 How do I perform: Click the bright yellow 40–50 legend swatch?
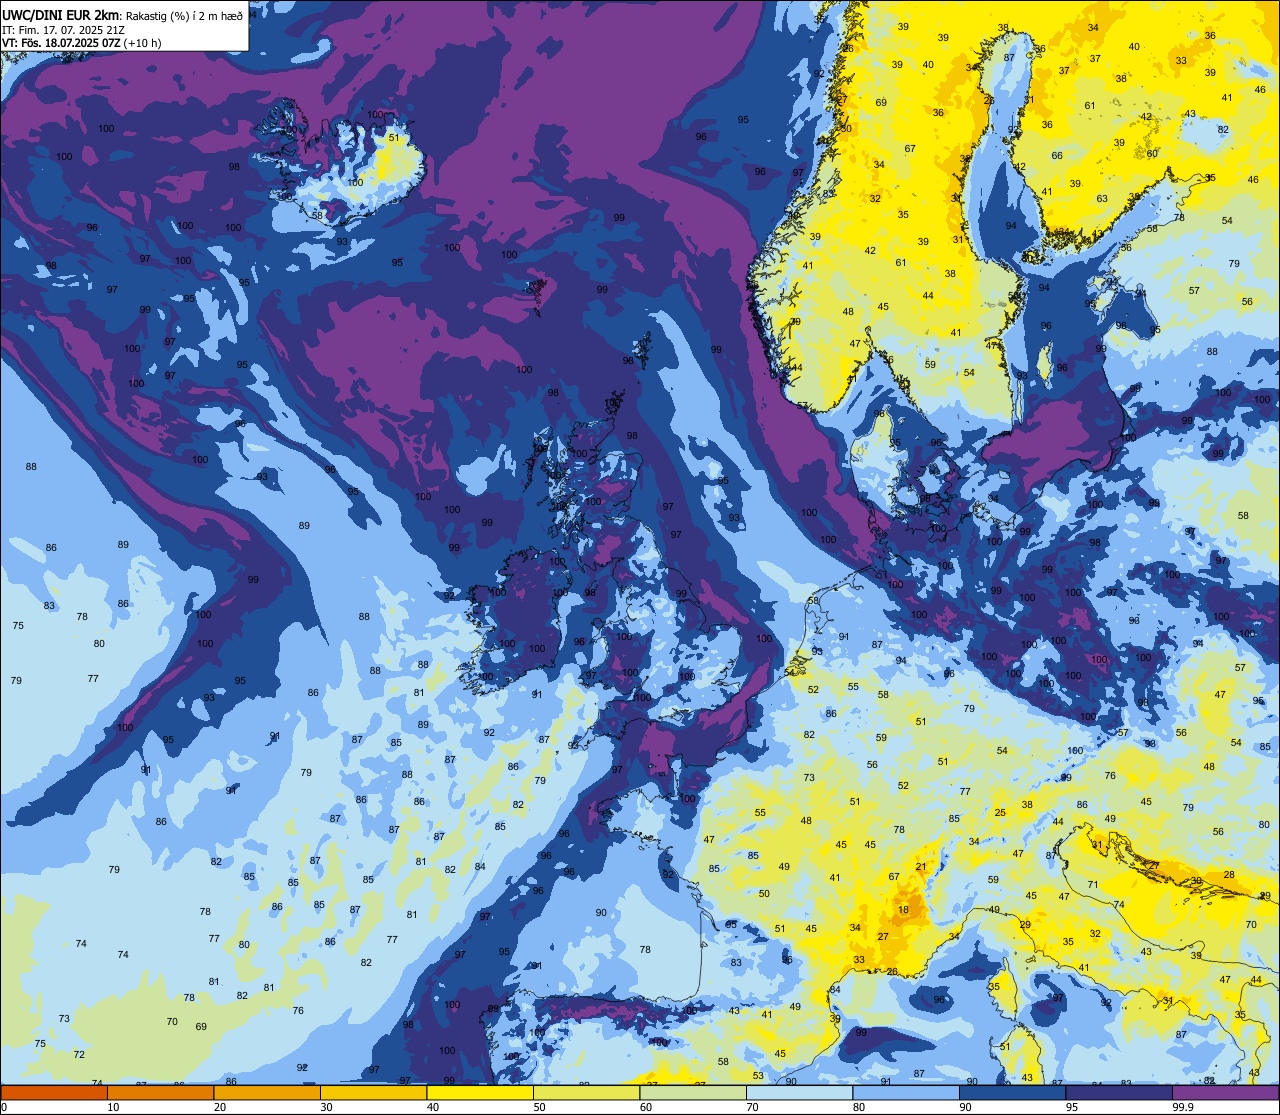point(480,1092)
